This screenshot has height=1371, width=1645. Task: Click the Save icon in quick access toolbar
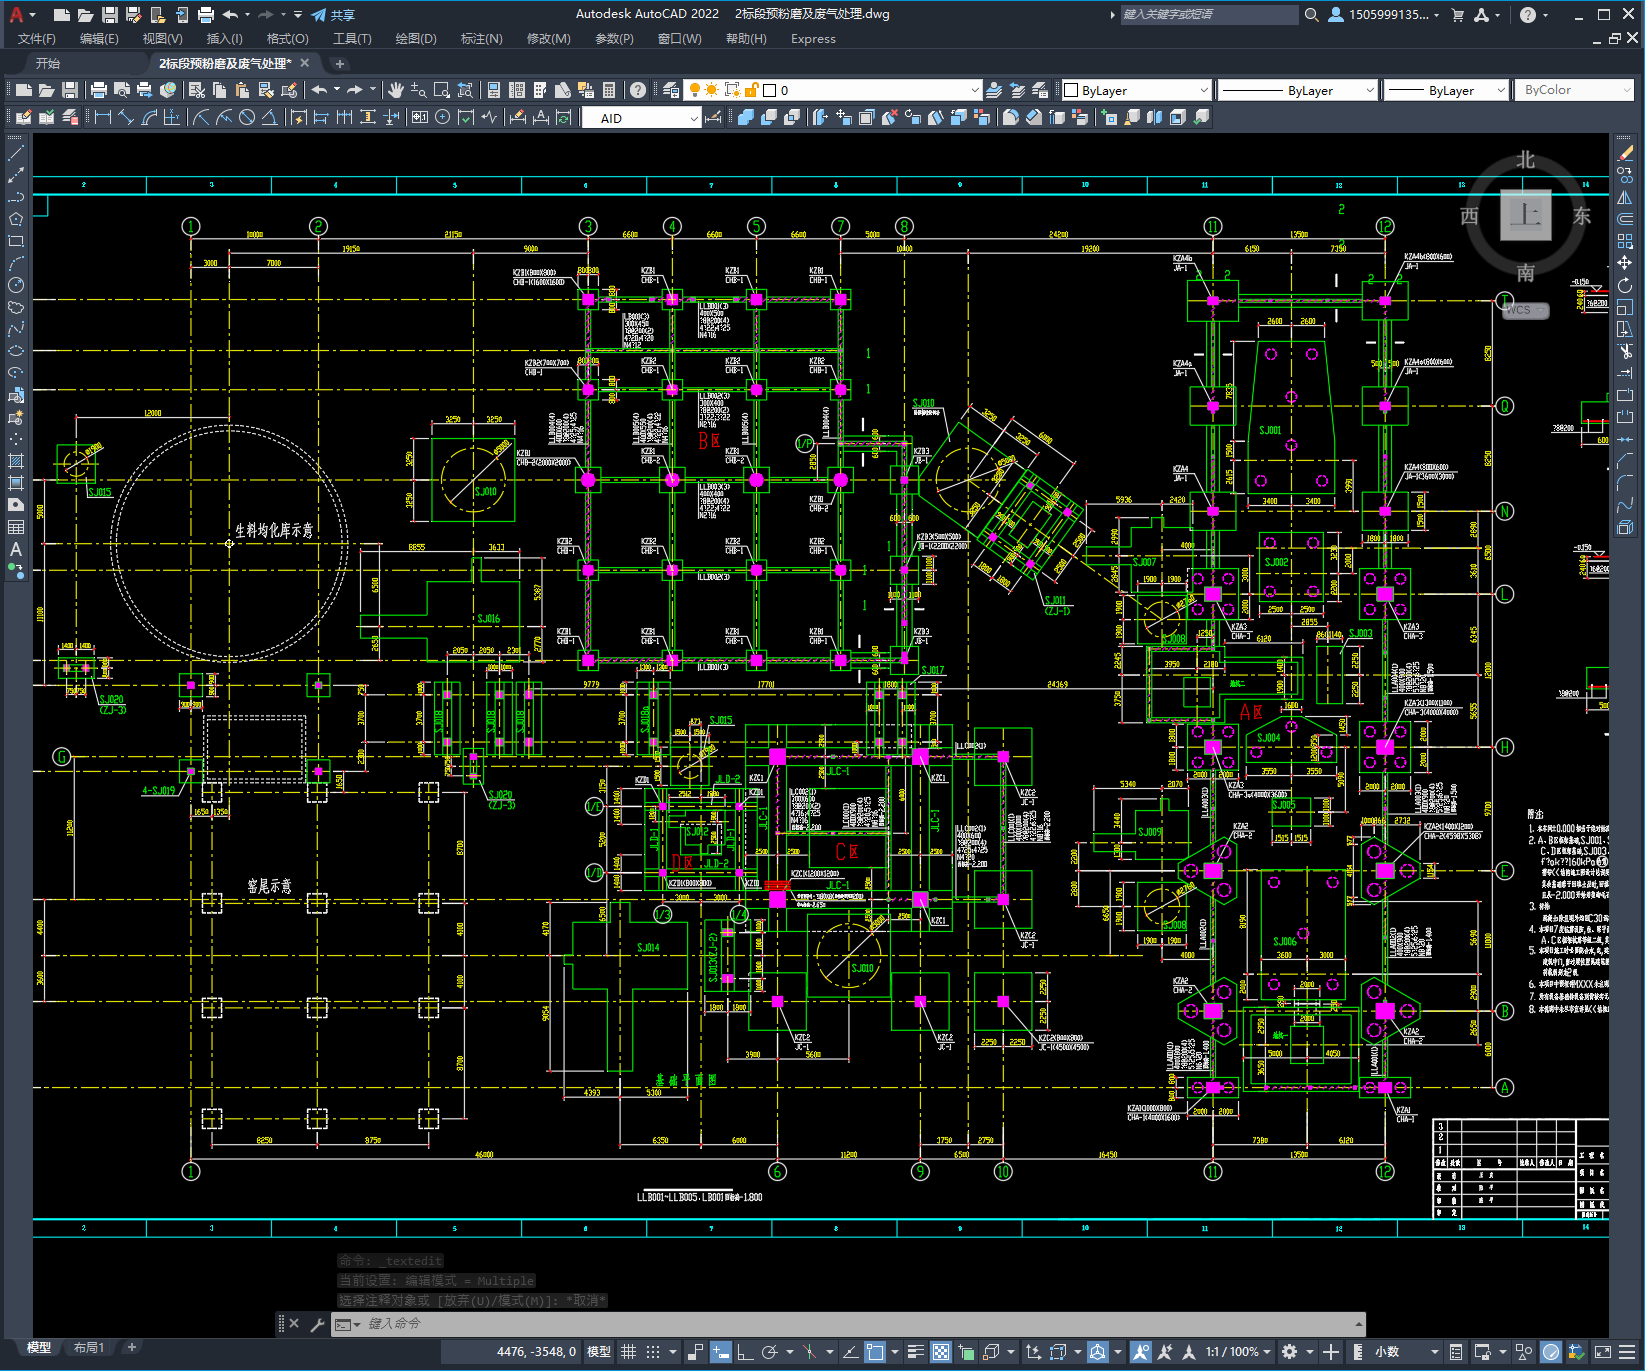(x=110, y=14)
